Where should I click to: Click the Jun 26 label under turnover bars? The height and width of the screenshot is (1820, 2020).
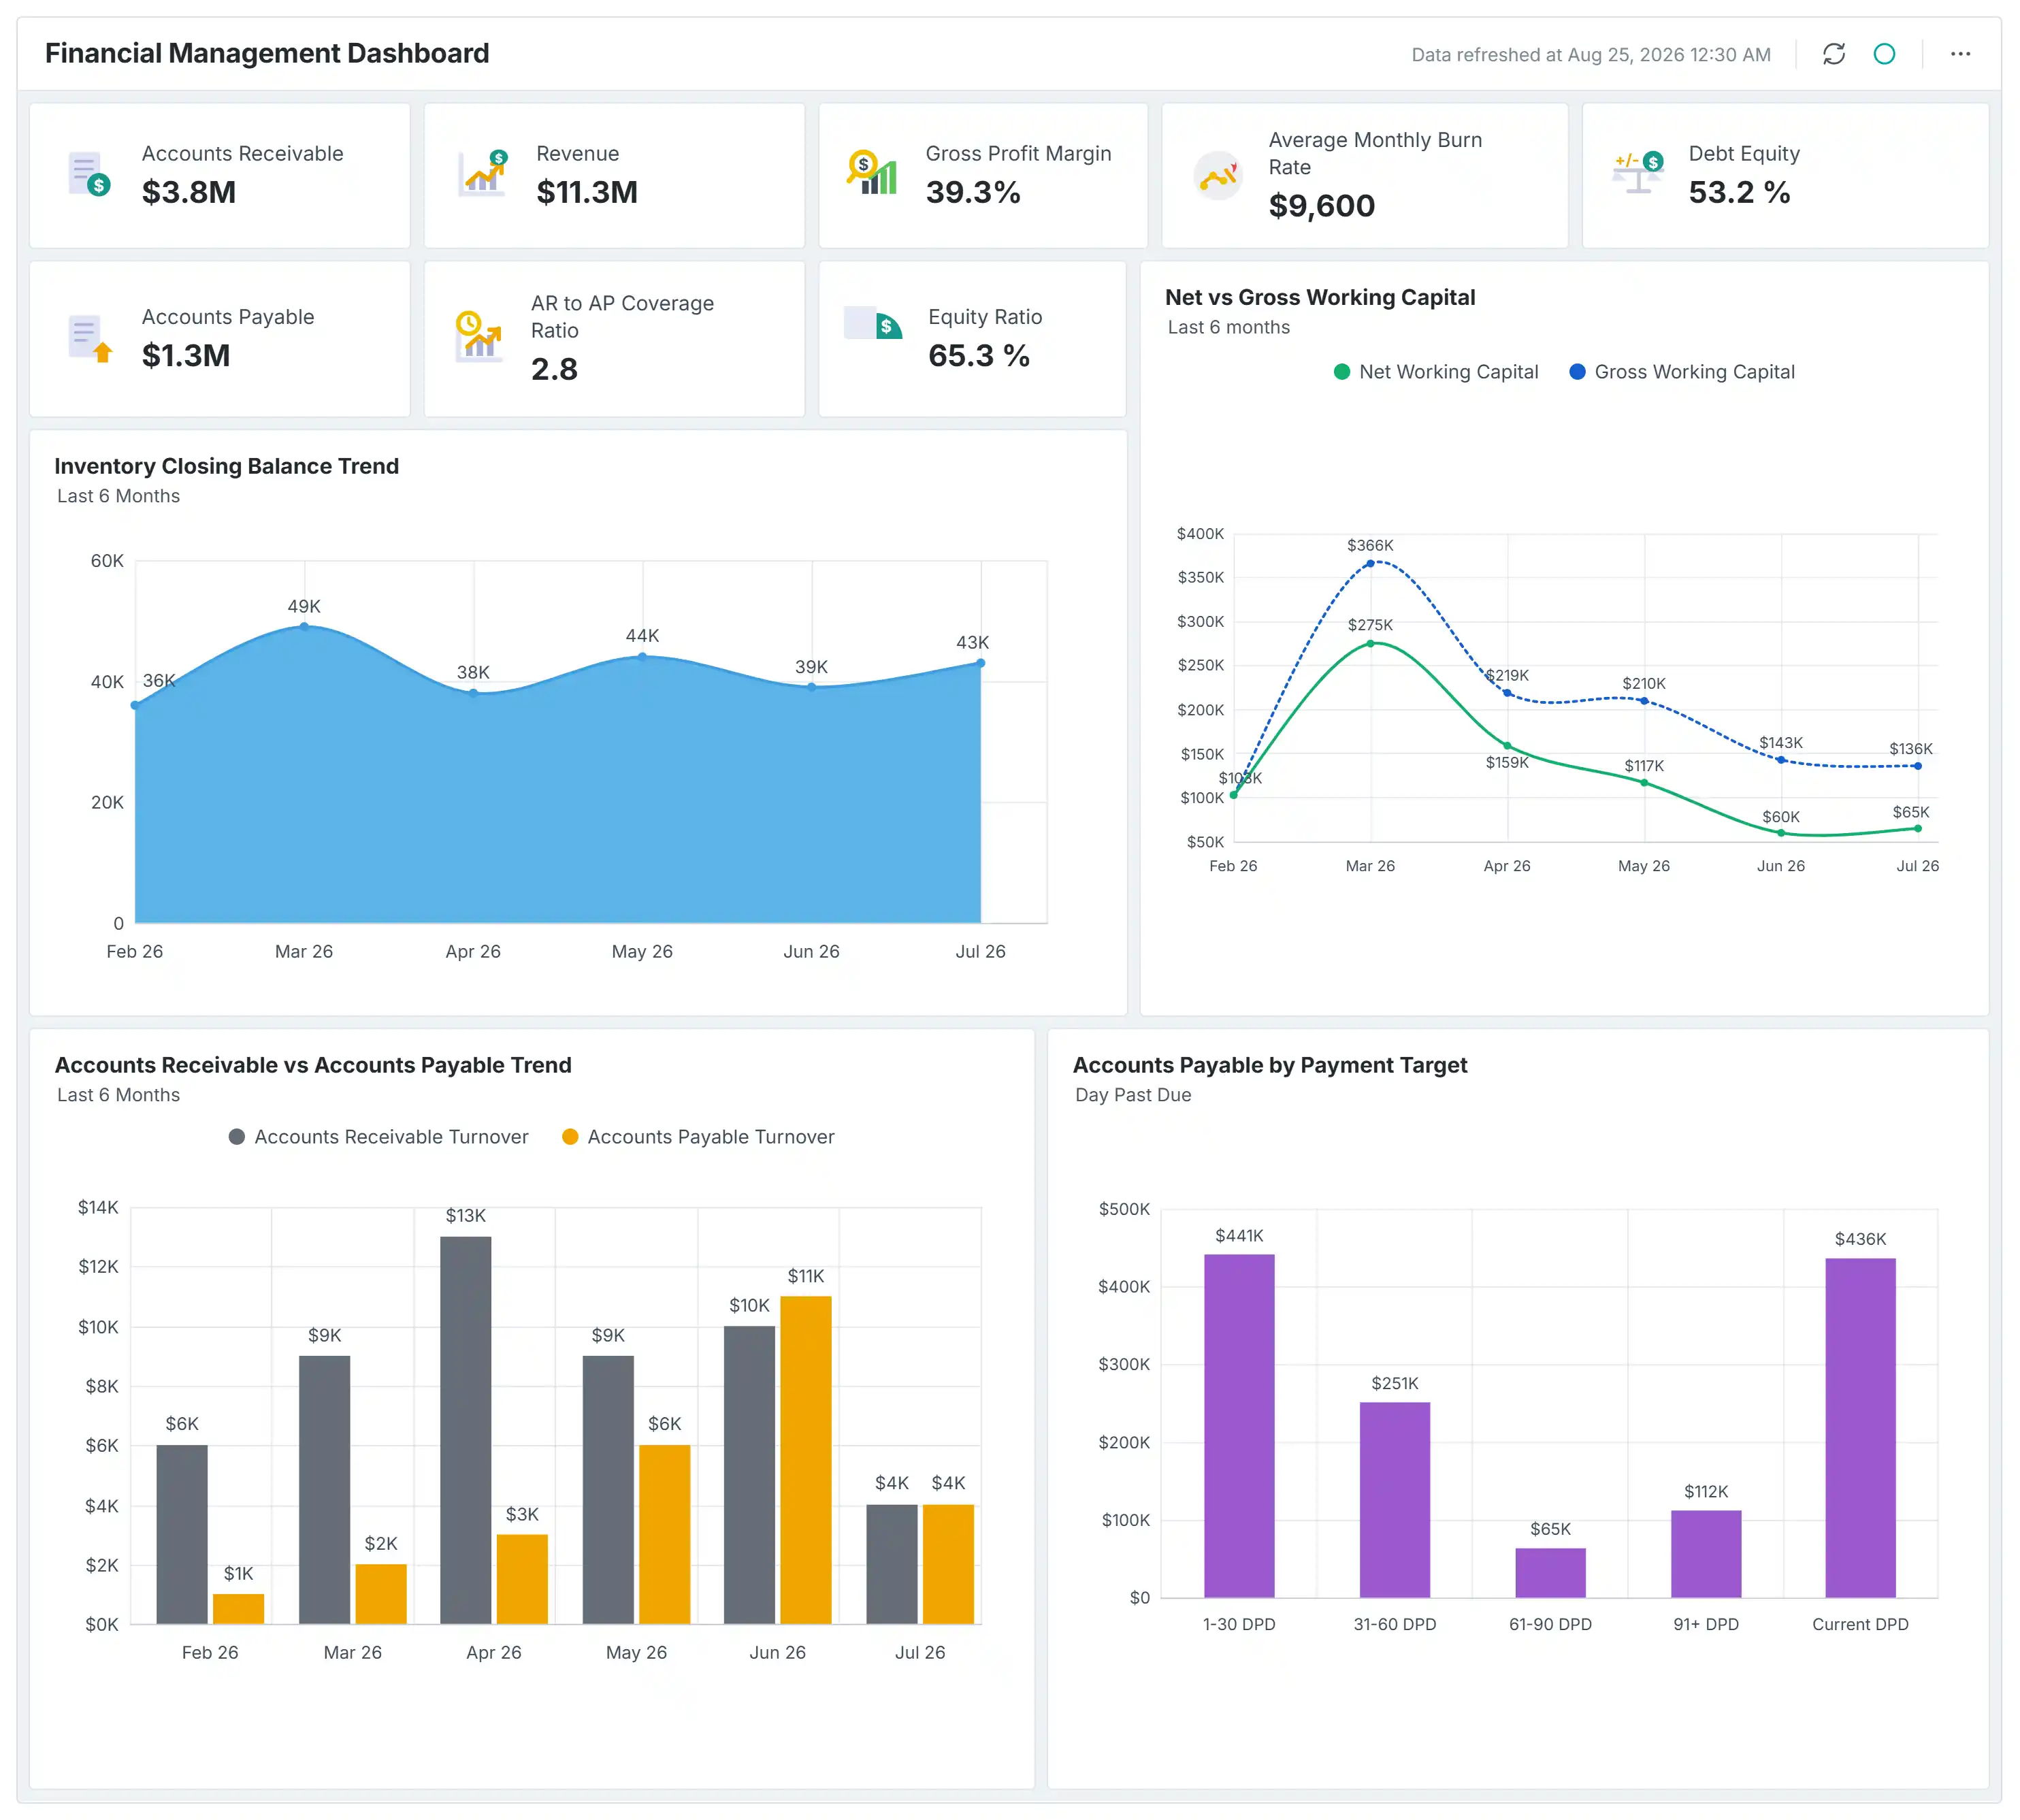[777, 1653]
